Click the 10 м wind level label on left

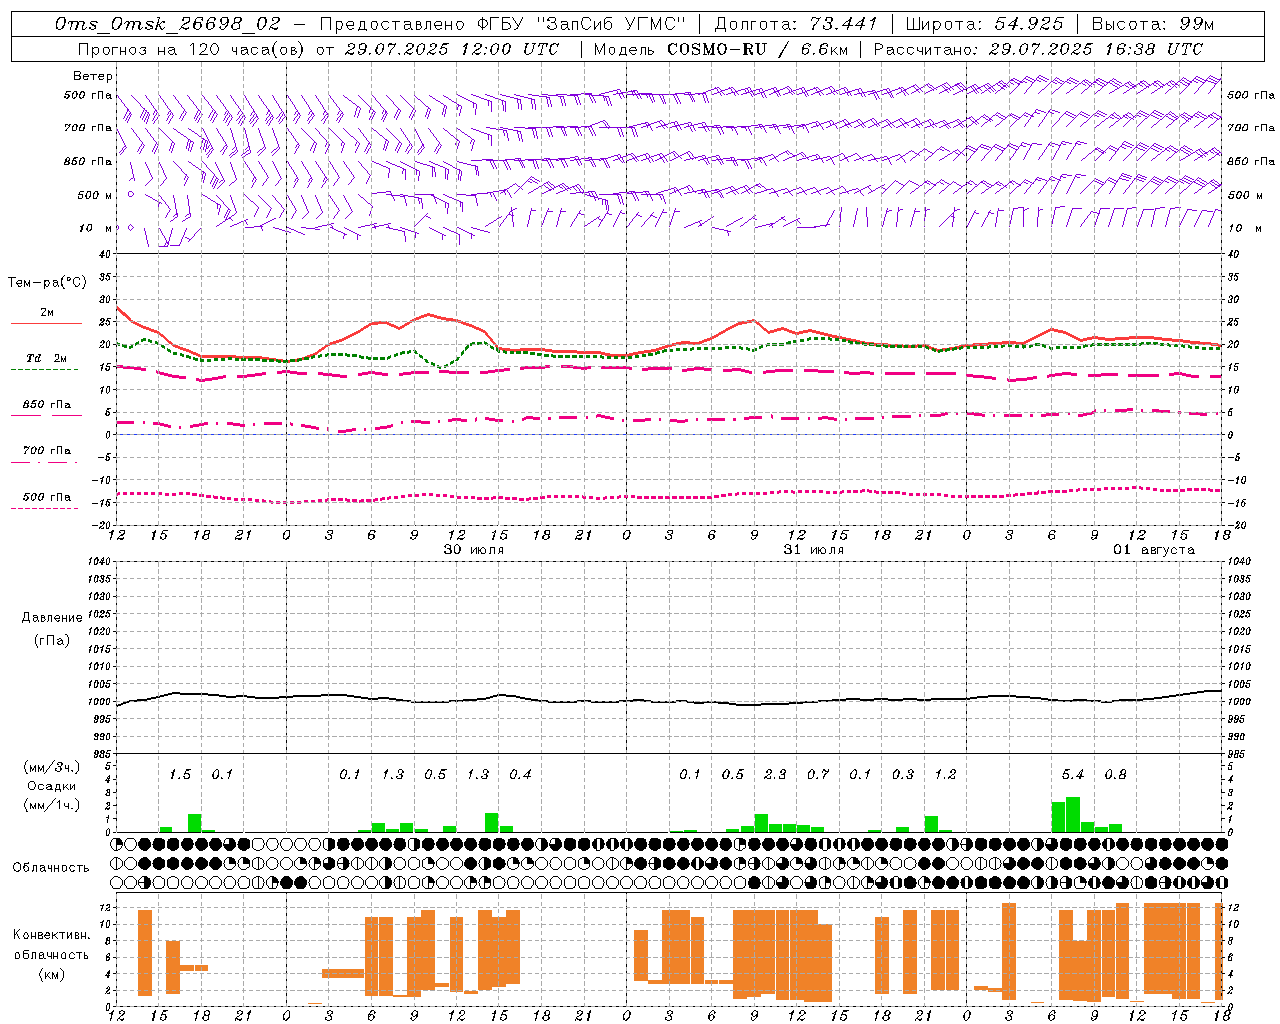[x=96, y=228]
